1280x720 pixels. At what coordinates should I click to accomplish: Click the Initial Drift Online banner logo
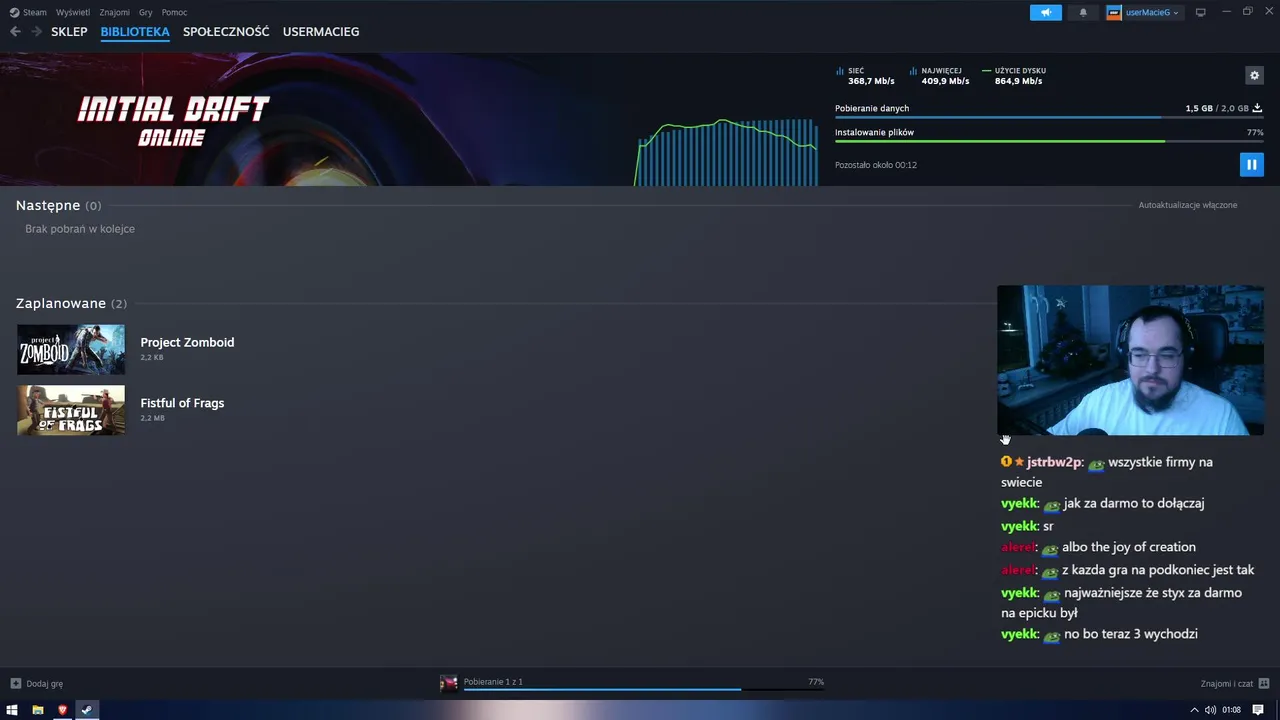point(173,121)
